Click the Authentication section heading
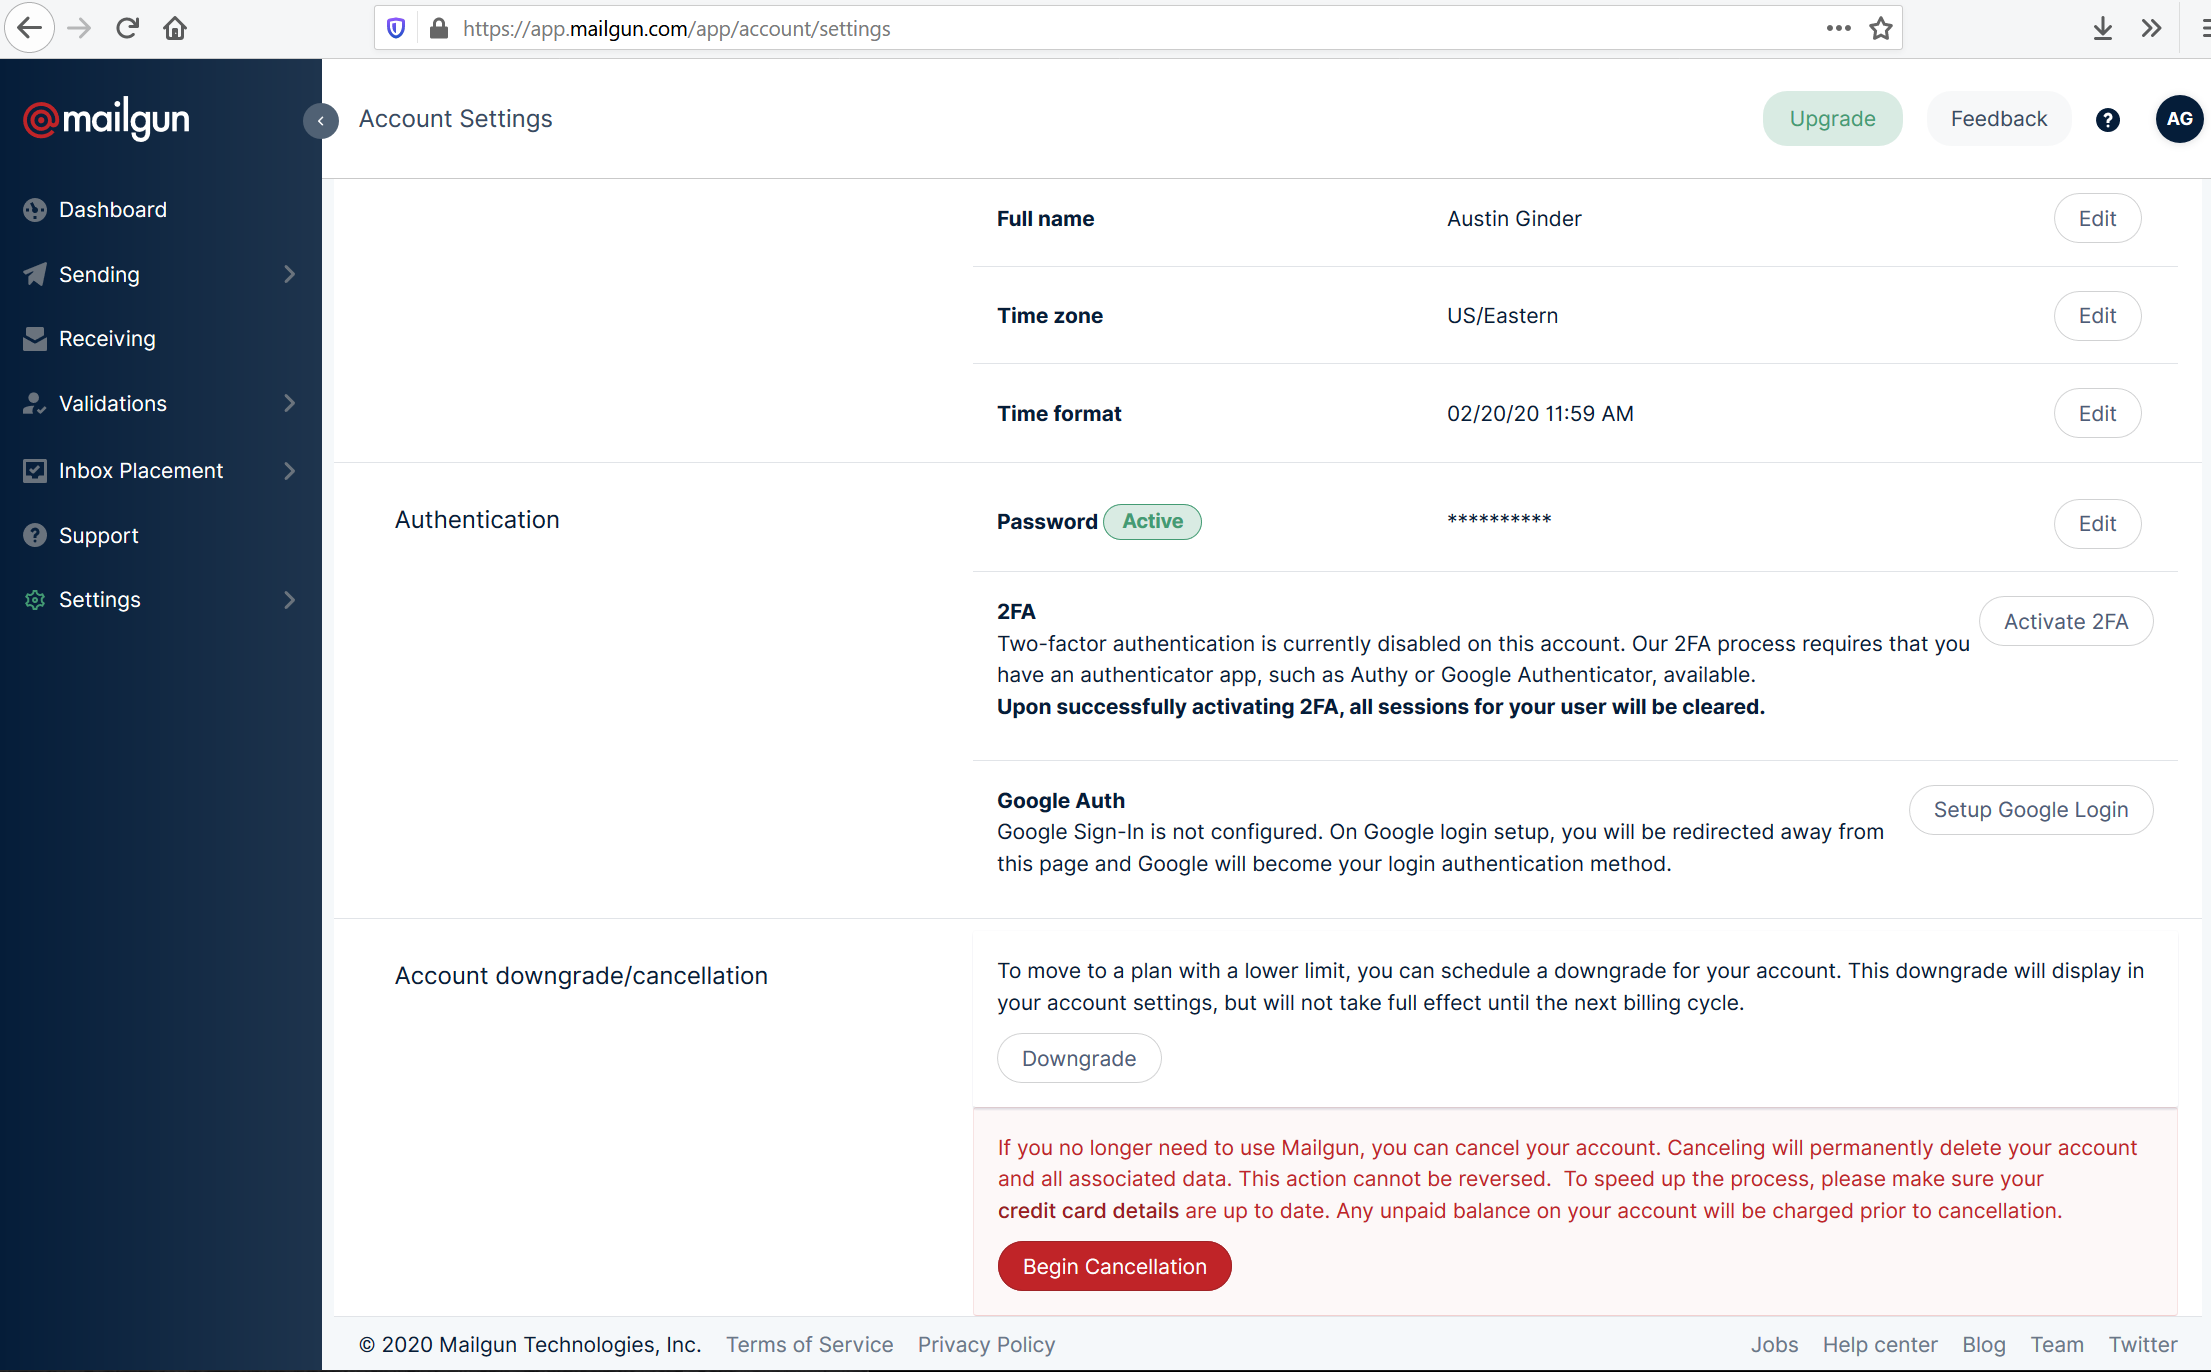The image size is (2211, 1372). 477,520
